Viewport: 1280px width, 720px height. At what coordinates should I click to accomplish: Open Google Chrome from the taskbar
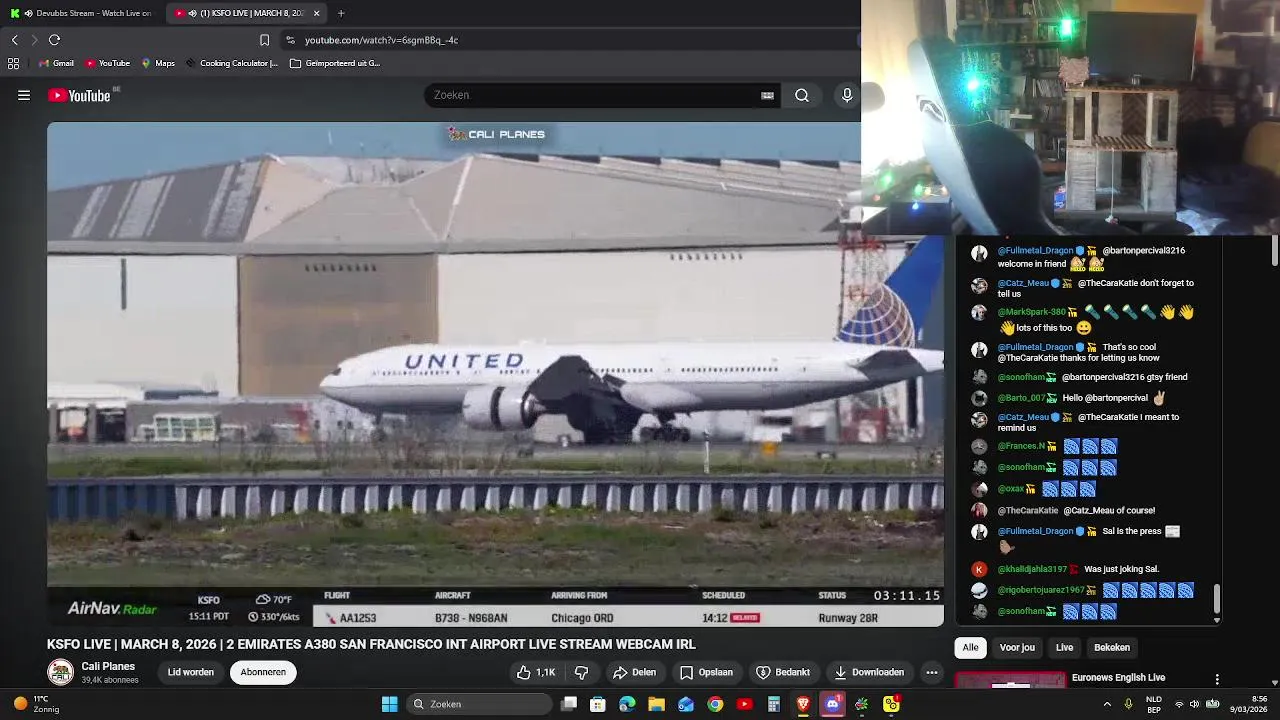715,704
